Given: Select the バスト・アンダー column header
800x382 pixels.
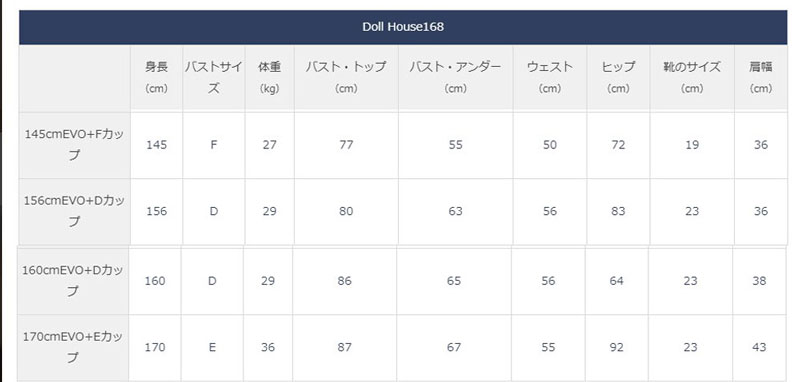Looking at the screenshot, I should click(x=456, y=78).
